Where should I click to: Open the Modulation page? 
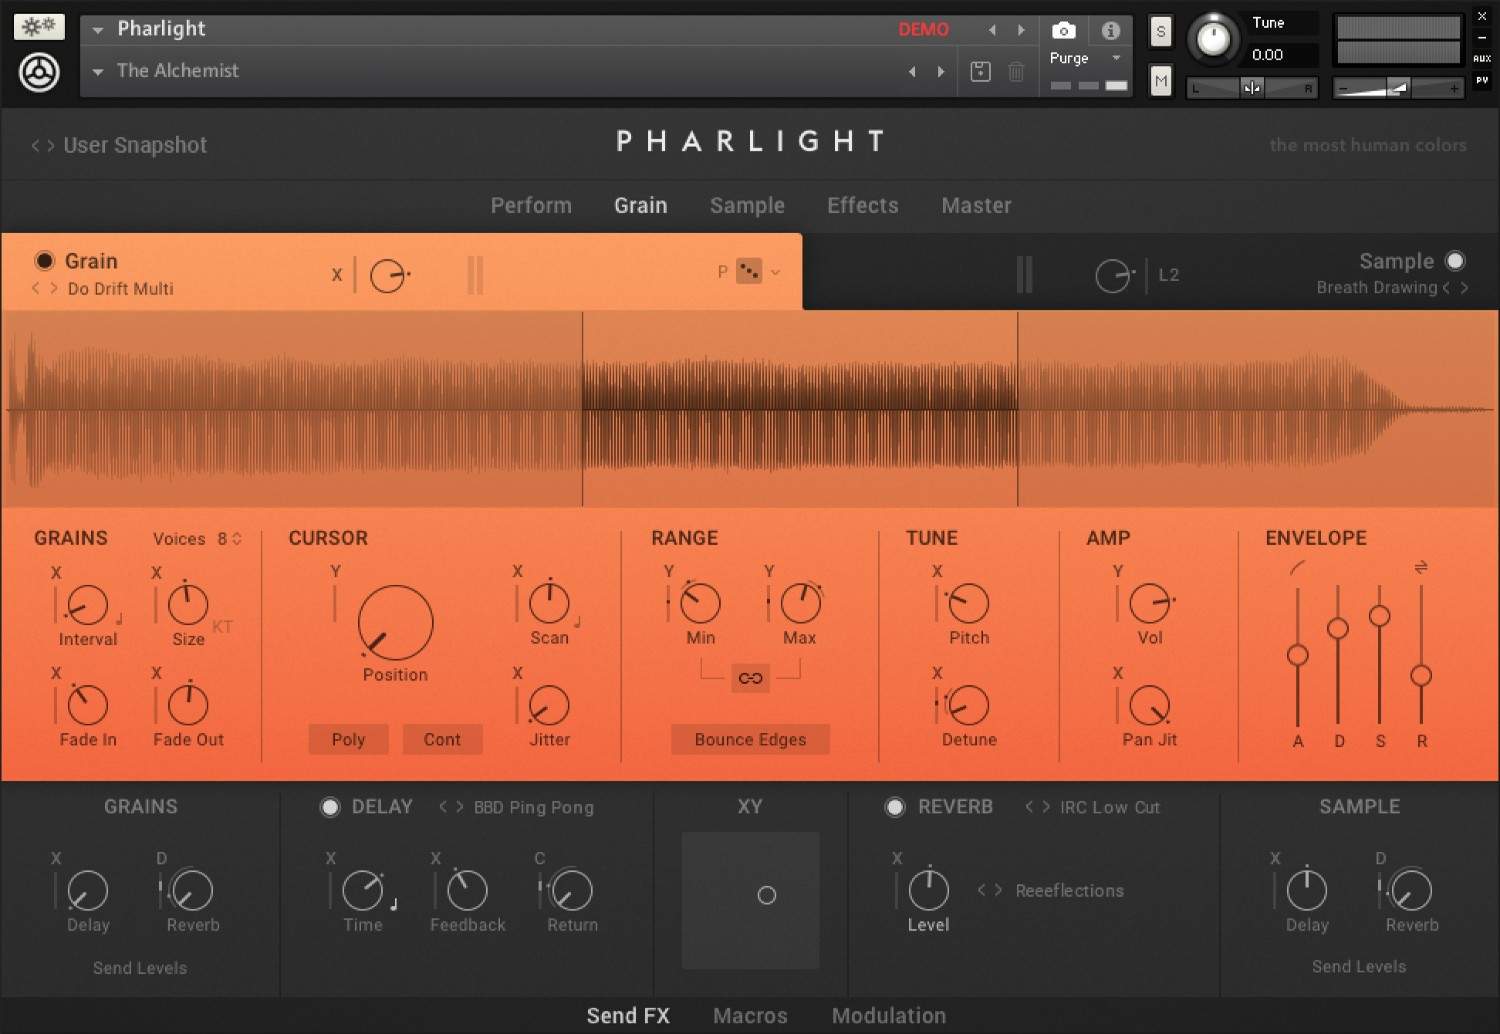tap(888, 1015)
